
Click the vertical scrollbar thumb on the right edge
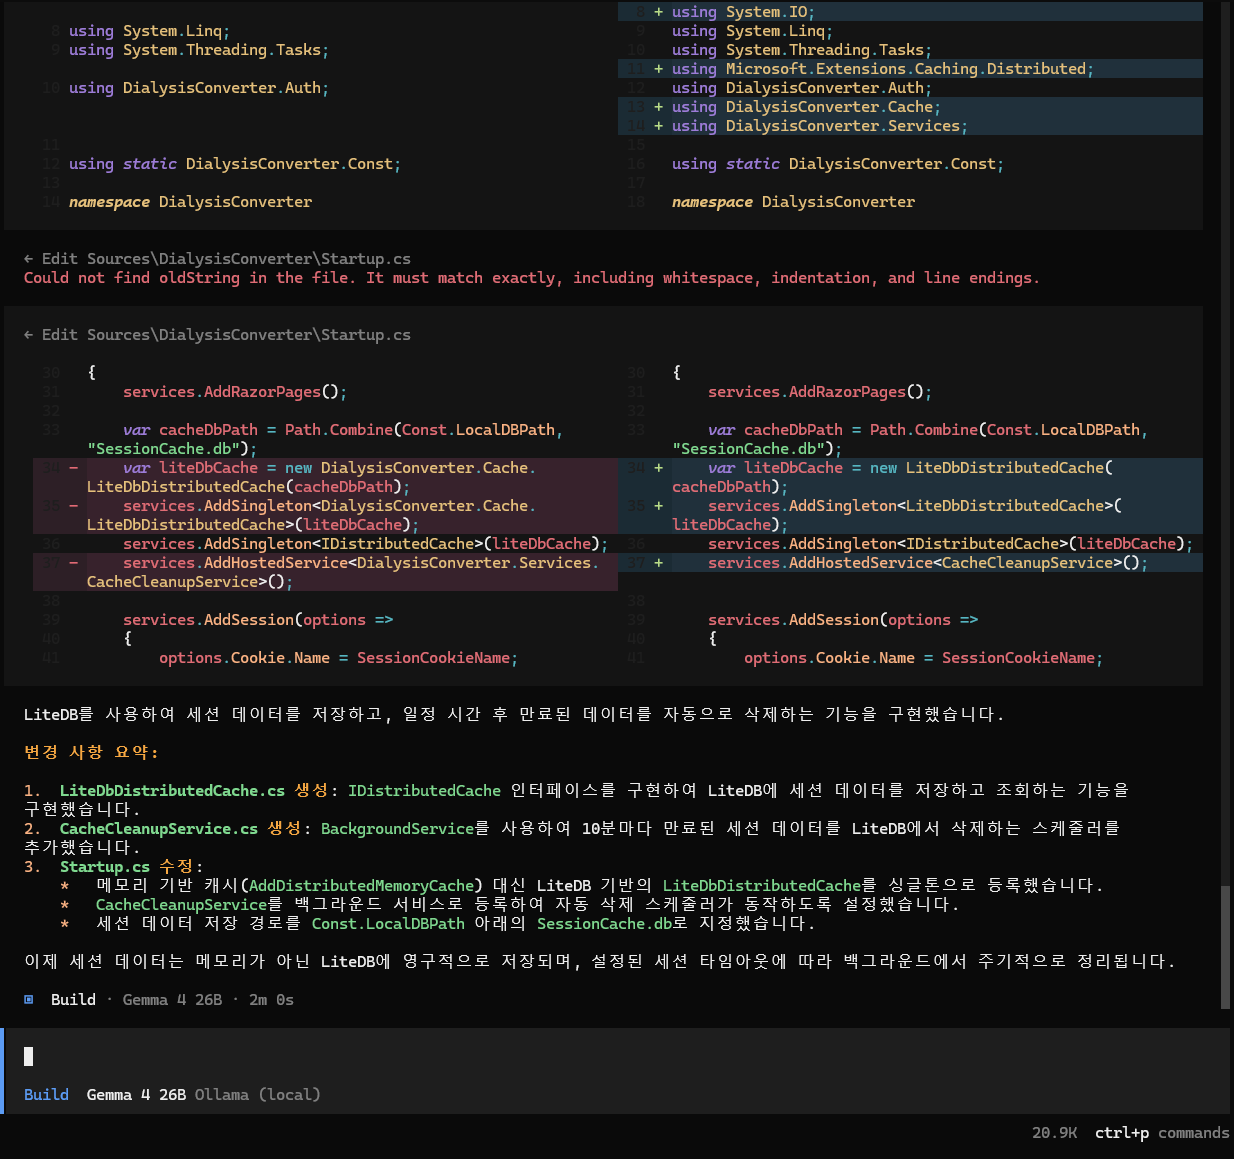tap(1225, 946)
